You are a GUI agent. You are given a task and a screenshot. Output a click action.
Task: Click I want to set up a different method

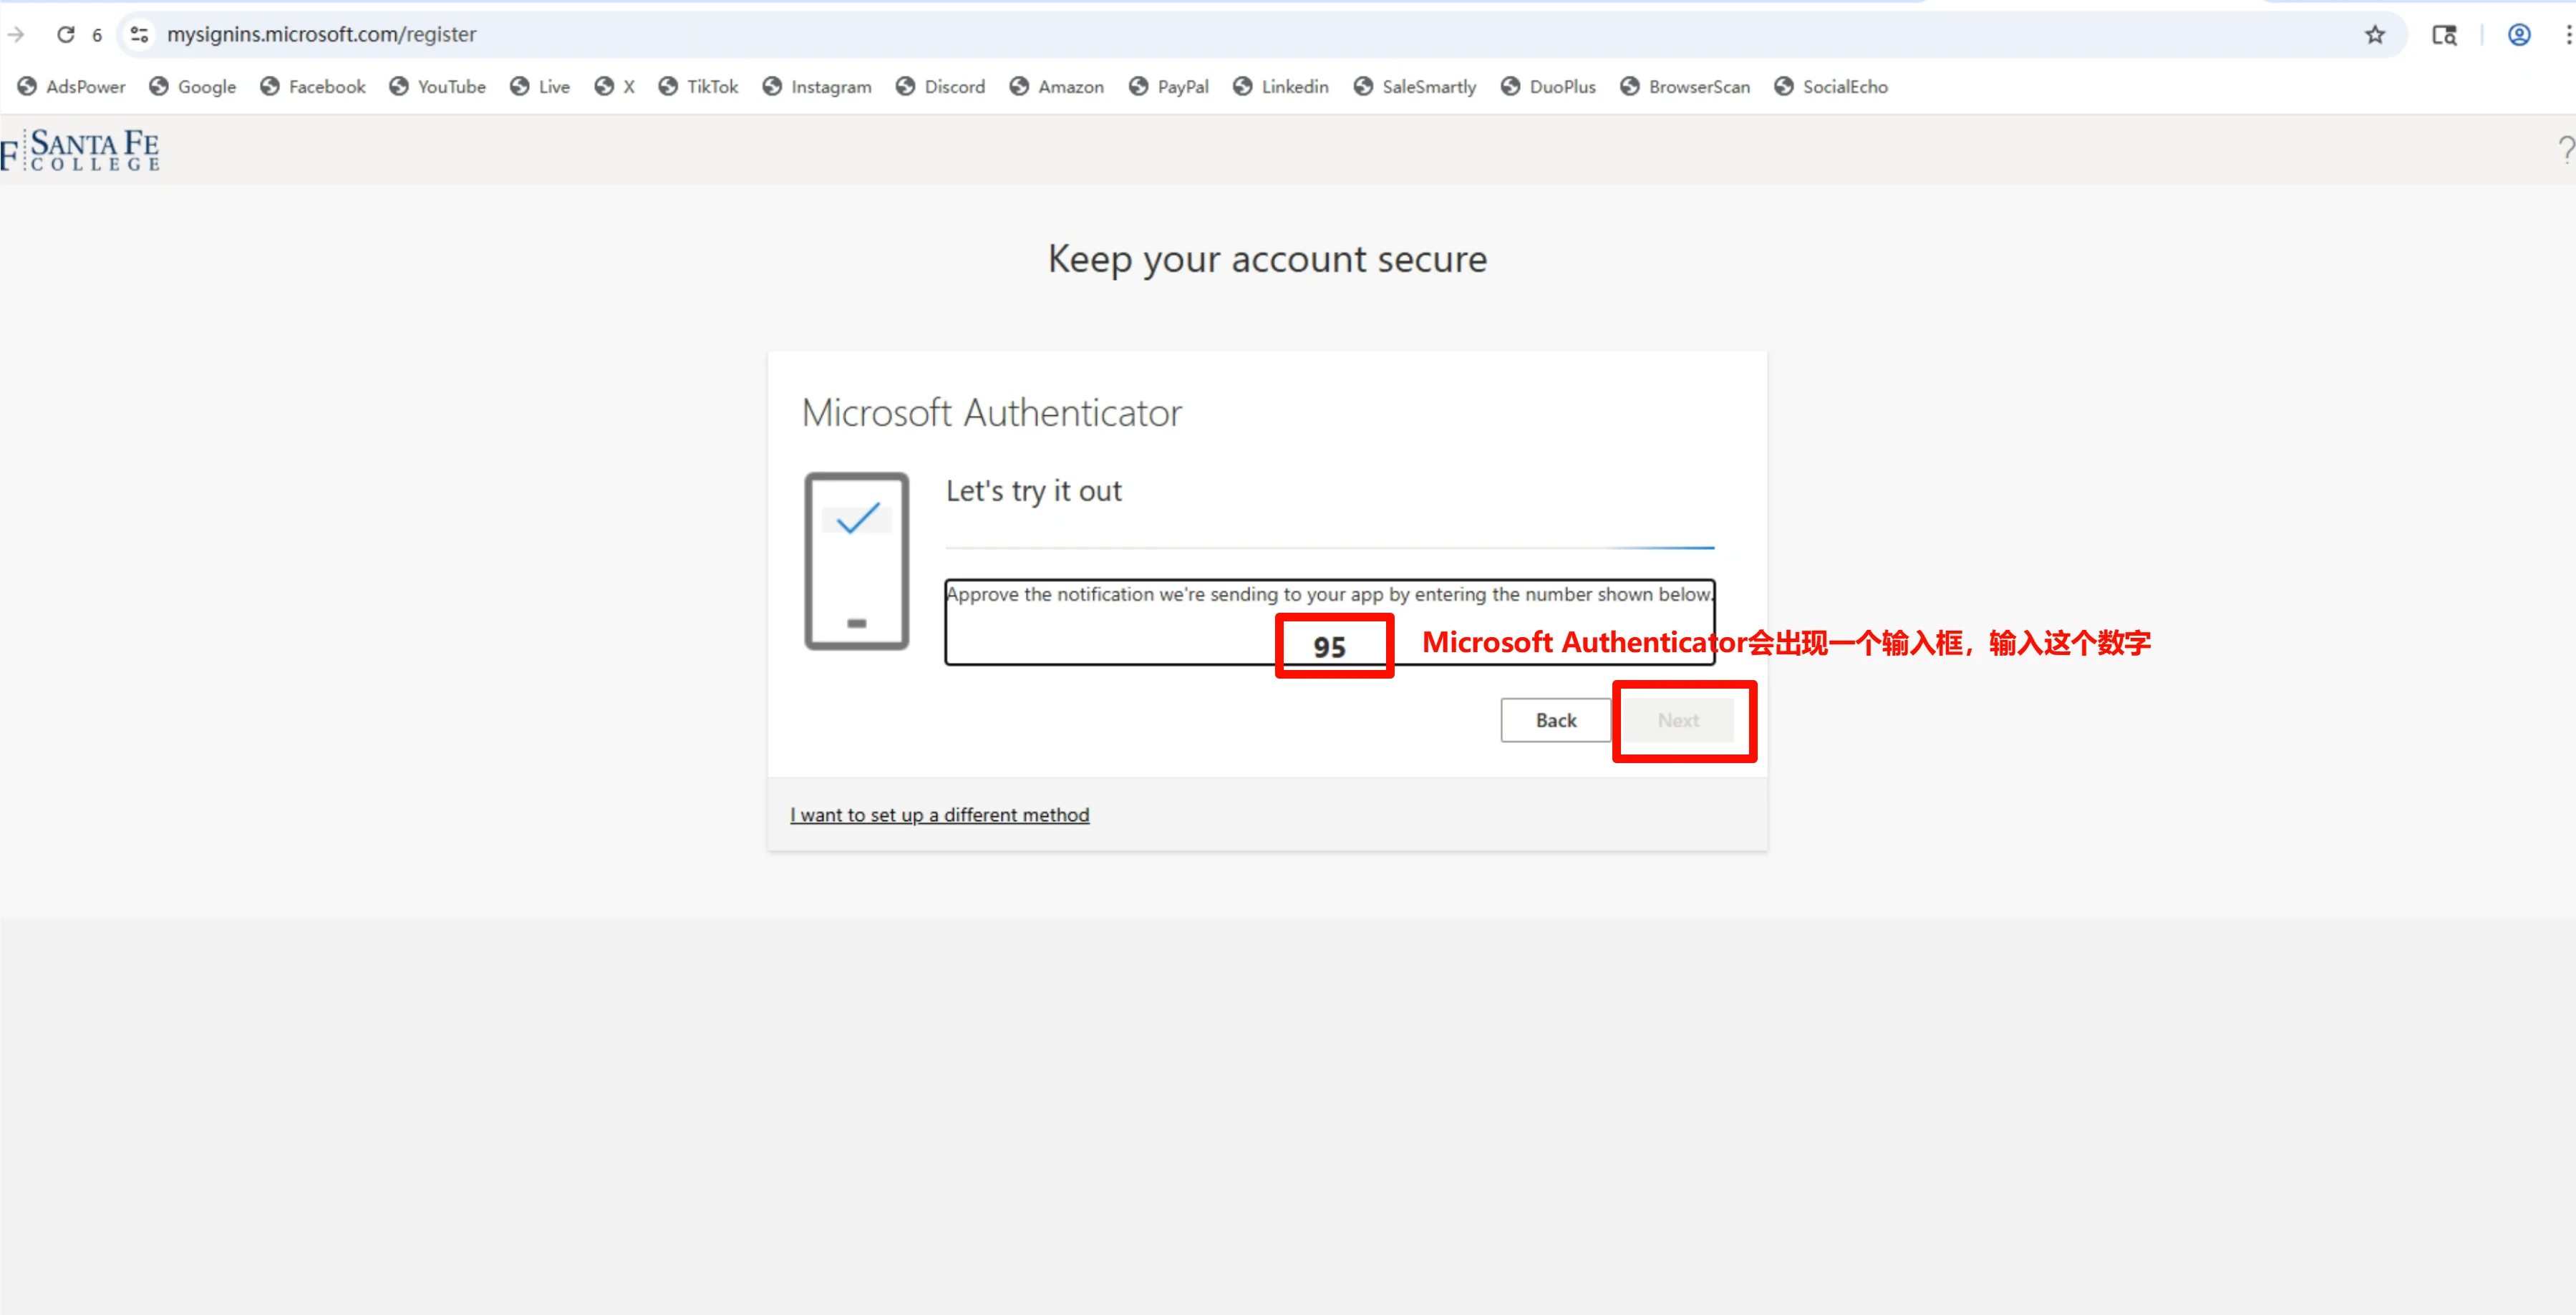point(940,815)
